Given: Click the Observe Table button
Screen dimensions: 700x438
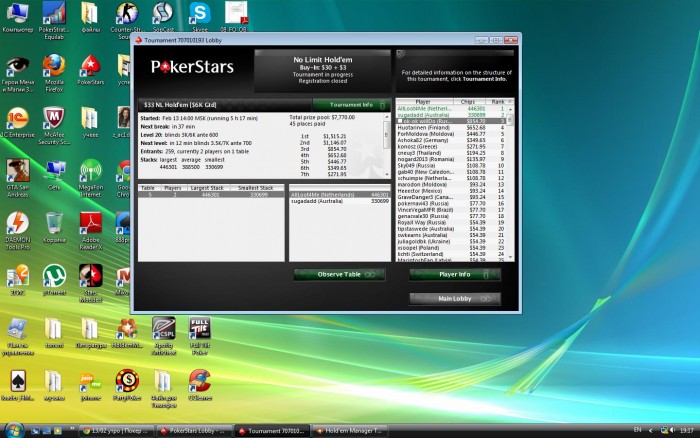Looking at the screenshot, I should [339, 275].
